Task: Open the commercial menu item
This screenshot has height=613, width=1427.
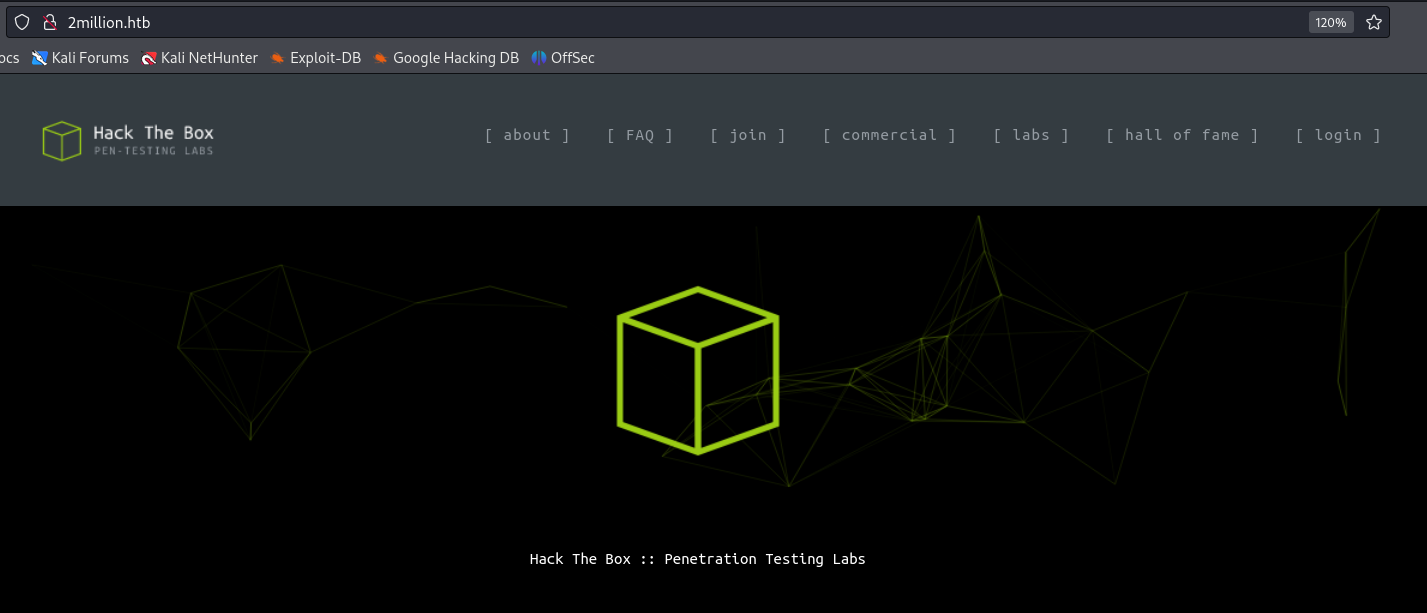Action: pyautogui.click(x=889, y=135)
